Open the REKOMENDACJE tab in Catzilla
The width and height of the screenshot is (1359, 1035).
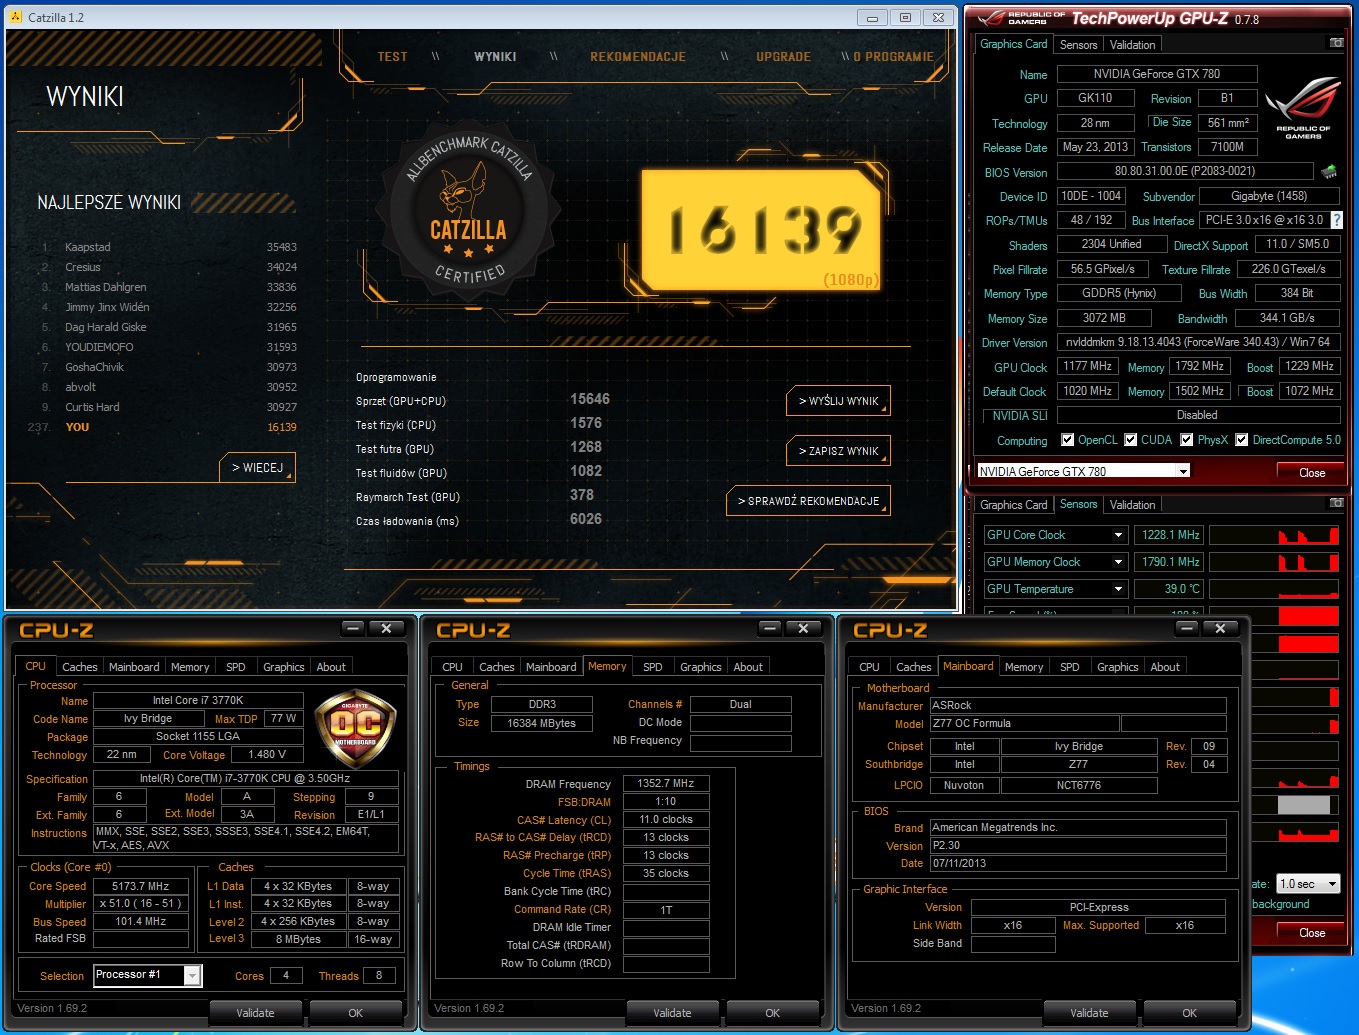(x=638, y=57)
